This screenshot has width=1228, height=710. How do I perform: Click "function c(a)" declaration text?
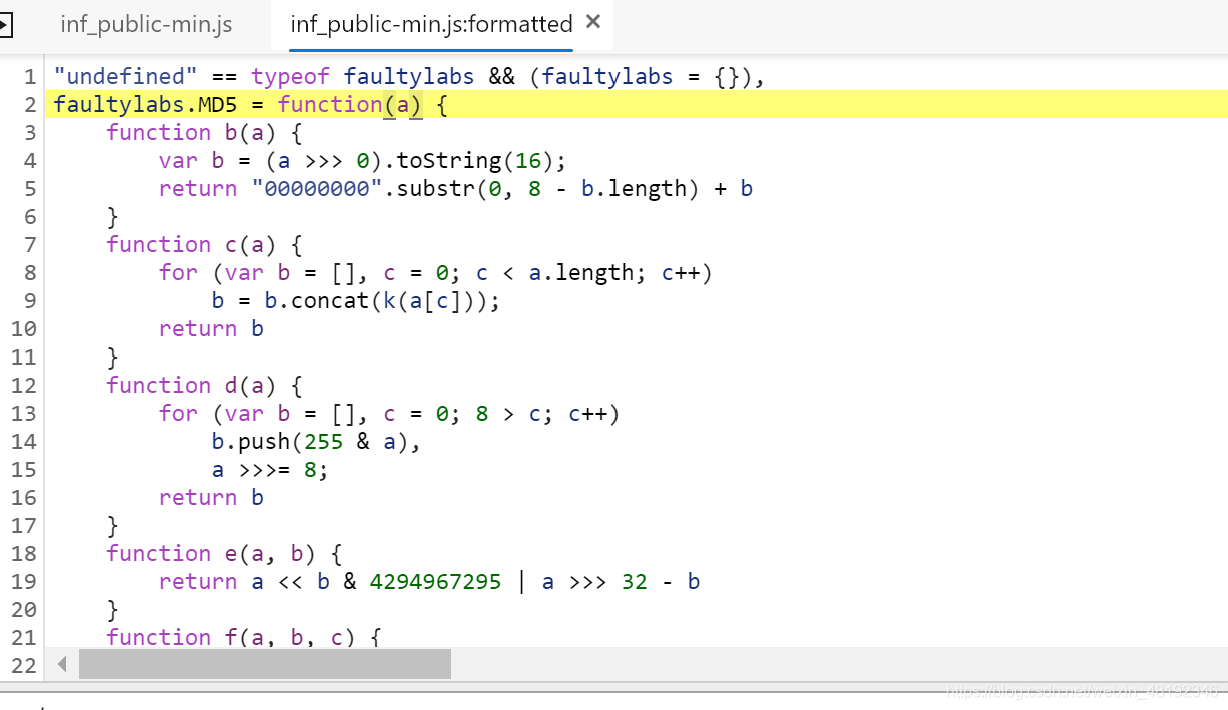[191, 244]
